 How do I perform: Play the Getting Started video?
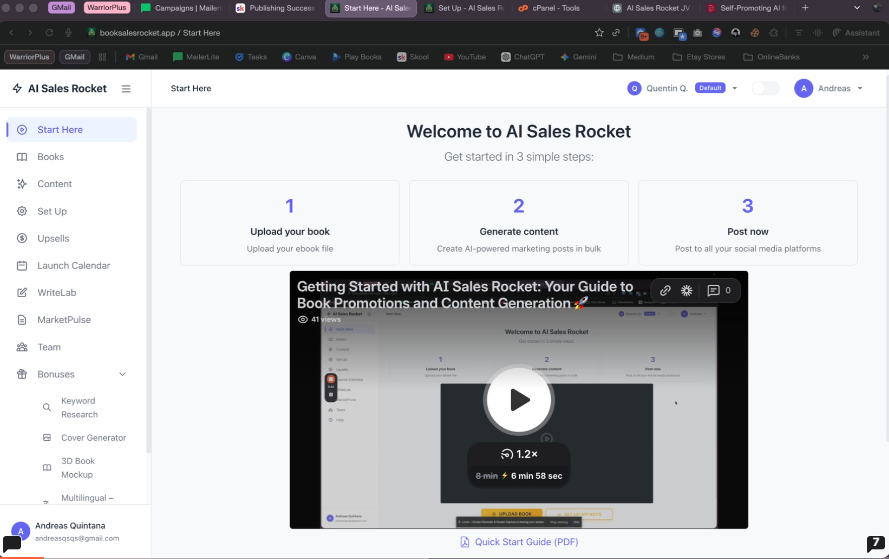519,400
